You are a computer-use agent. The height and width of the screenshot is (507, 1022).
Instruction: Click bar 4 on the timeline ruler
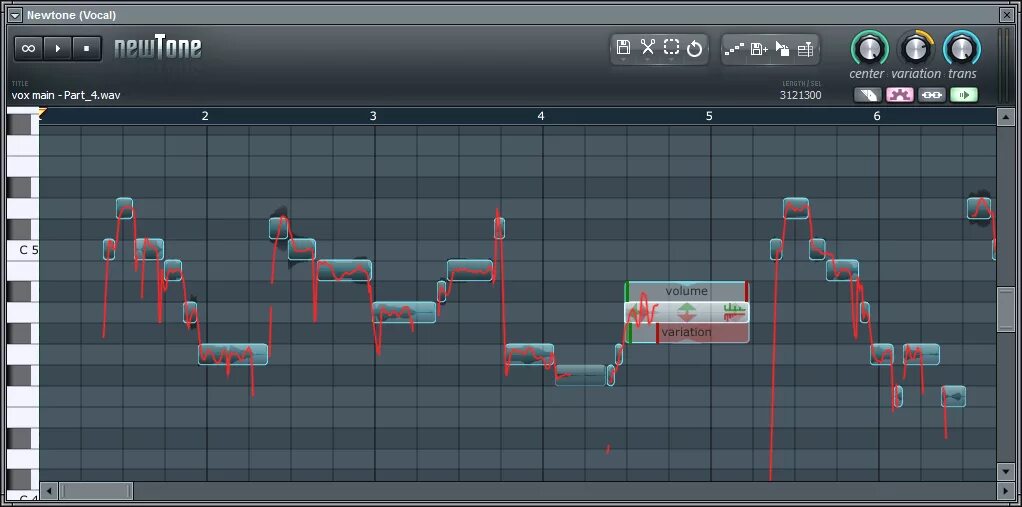pyautogui.click(x=540, y=116)
